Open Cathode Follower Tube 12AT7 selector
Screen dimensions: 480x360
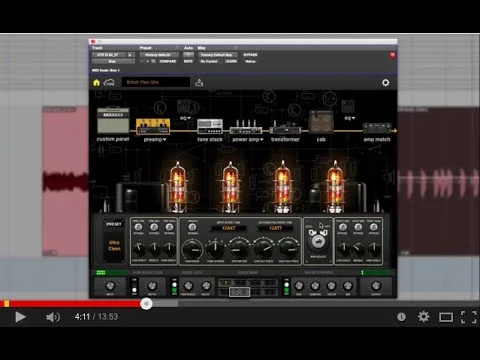275,228
